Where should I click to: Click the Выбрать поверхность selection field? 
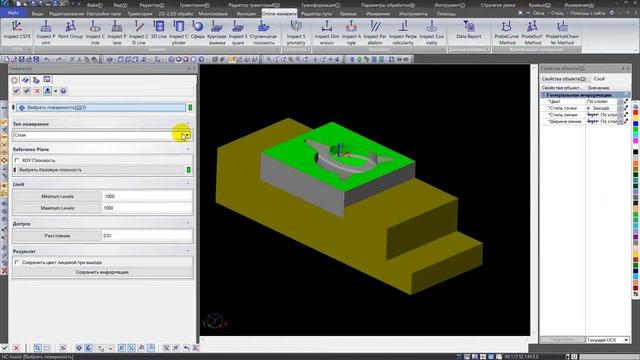101,107
